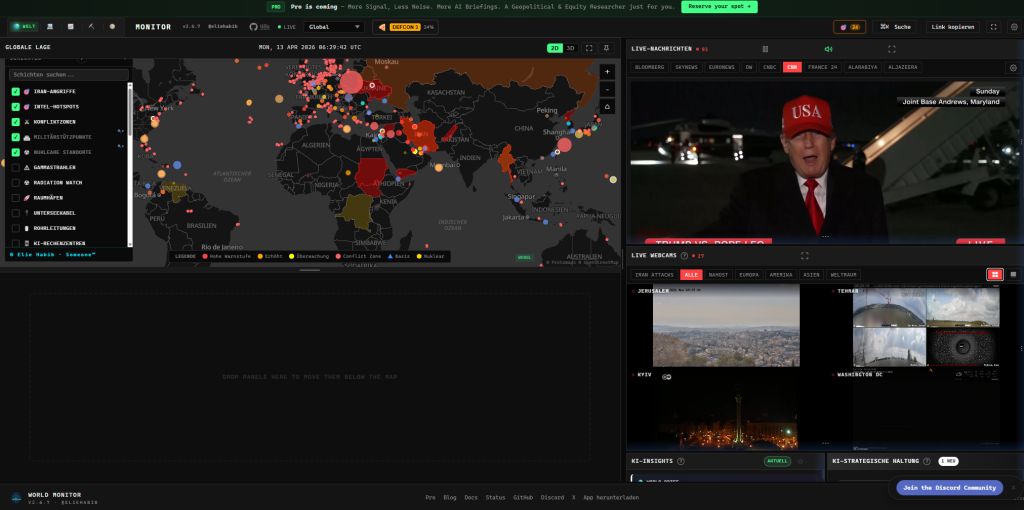Image resolution: width=1024 pixels, height=510 pixels.
Task: Zoom in on the map
Action: tap(607, 72)
